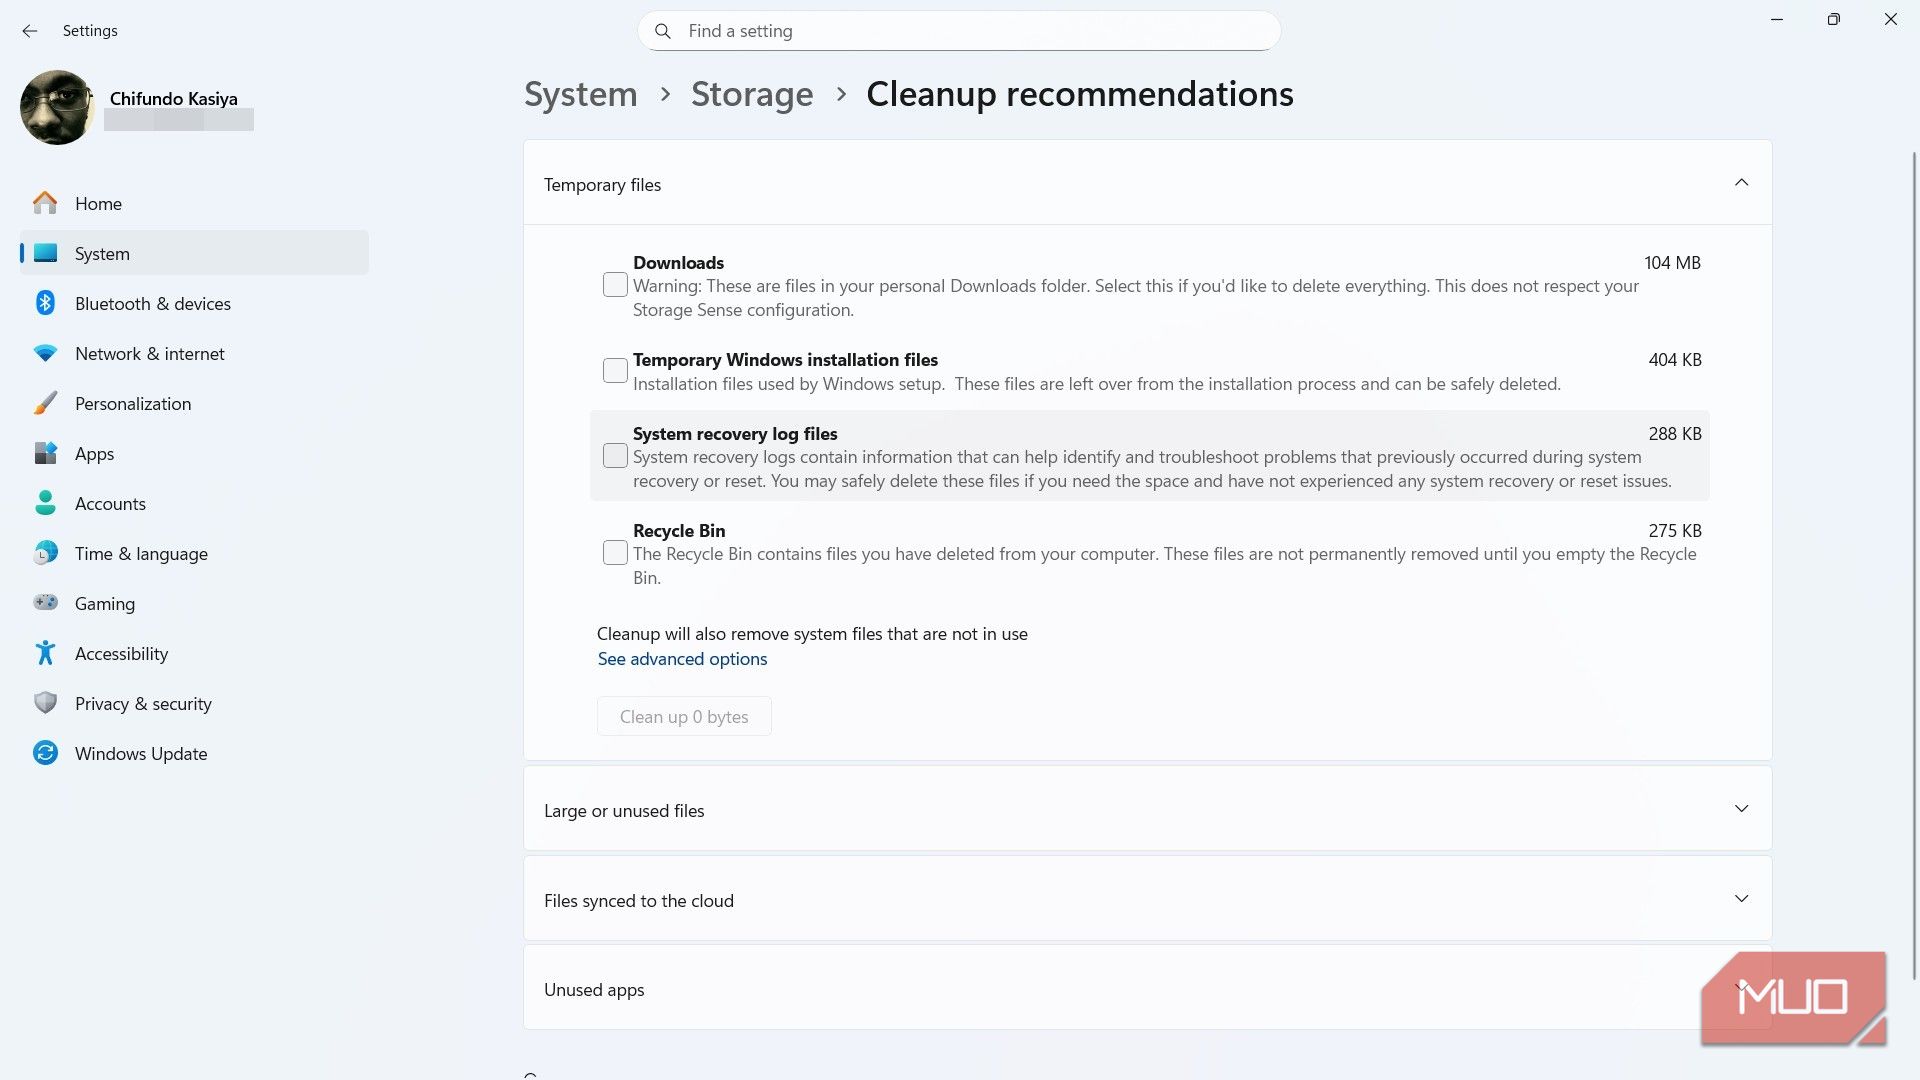This screenshot has height=1080, width=1920.
Task: Click the See advanced options link
Action: (x=682, y=659)
